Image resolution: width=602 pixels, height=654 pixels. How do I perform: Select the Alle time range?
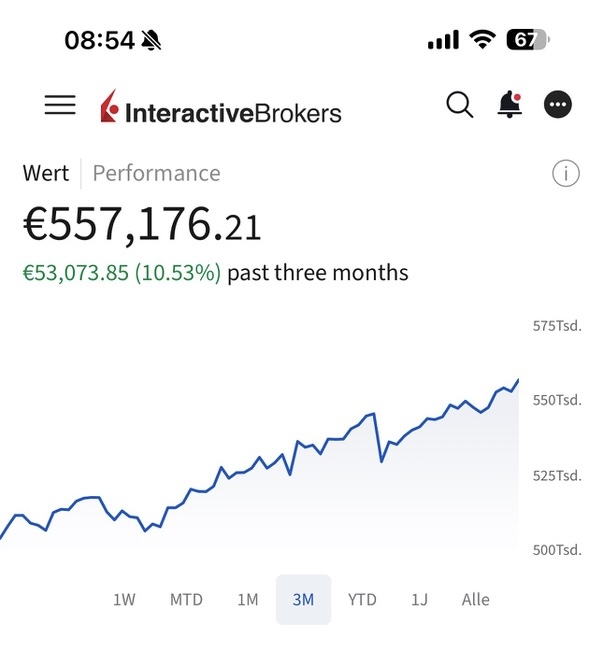pyautogui.click(x=476, y=599)
